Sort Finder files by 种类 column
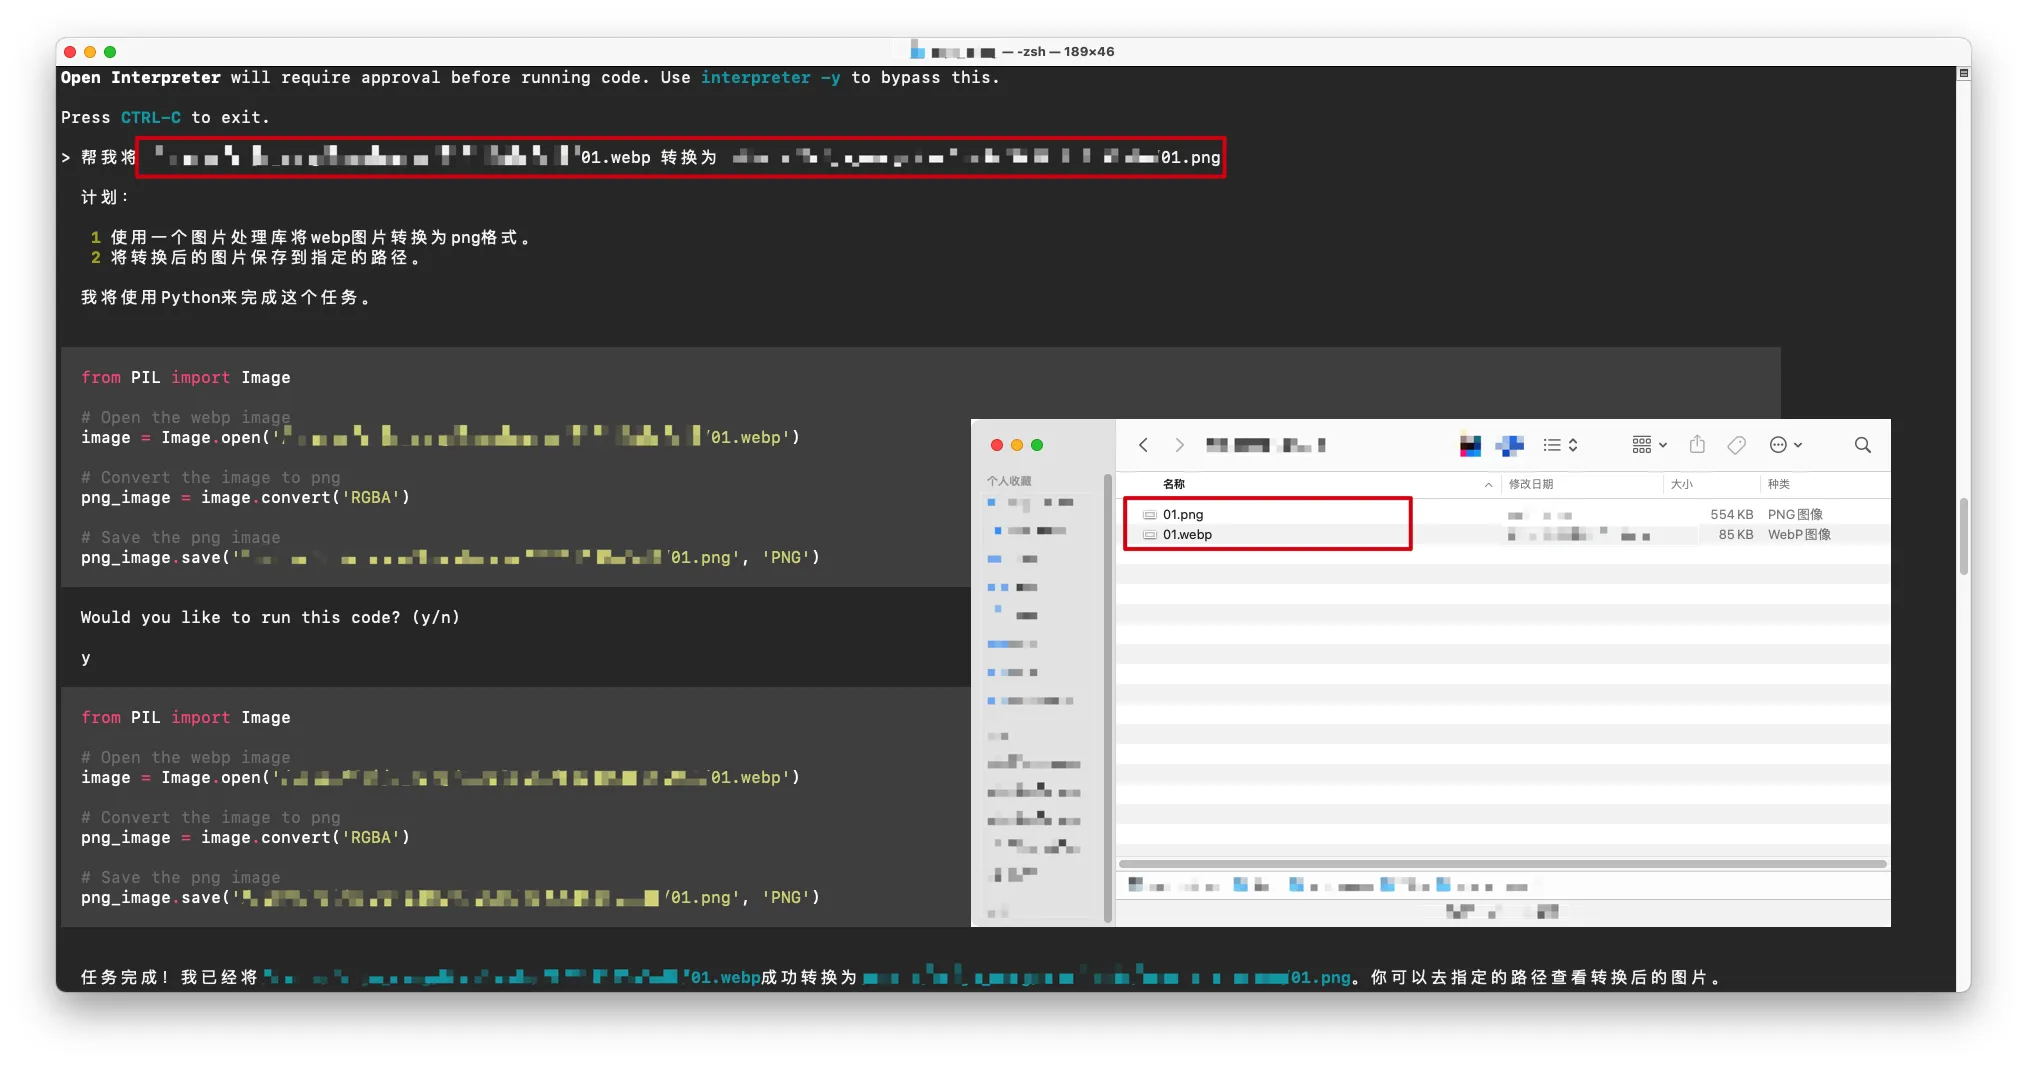 (1778, 484)
